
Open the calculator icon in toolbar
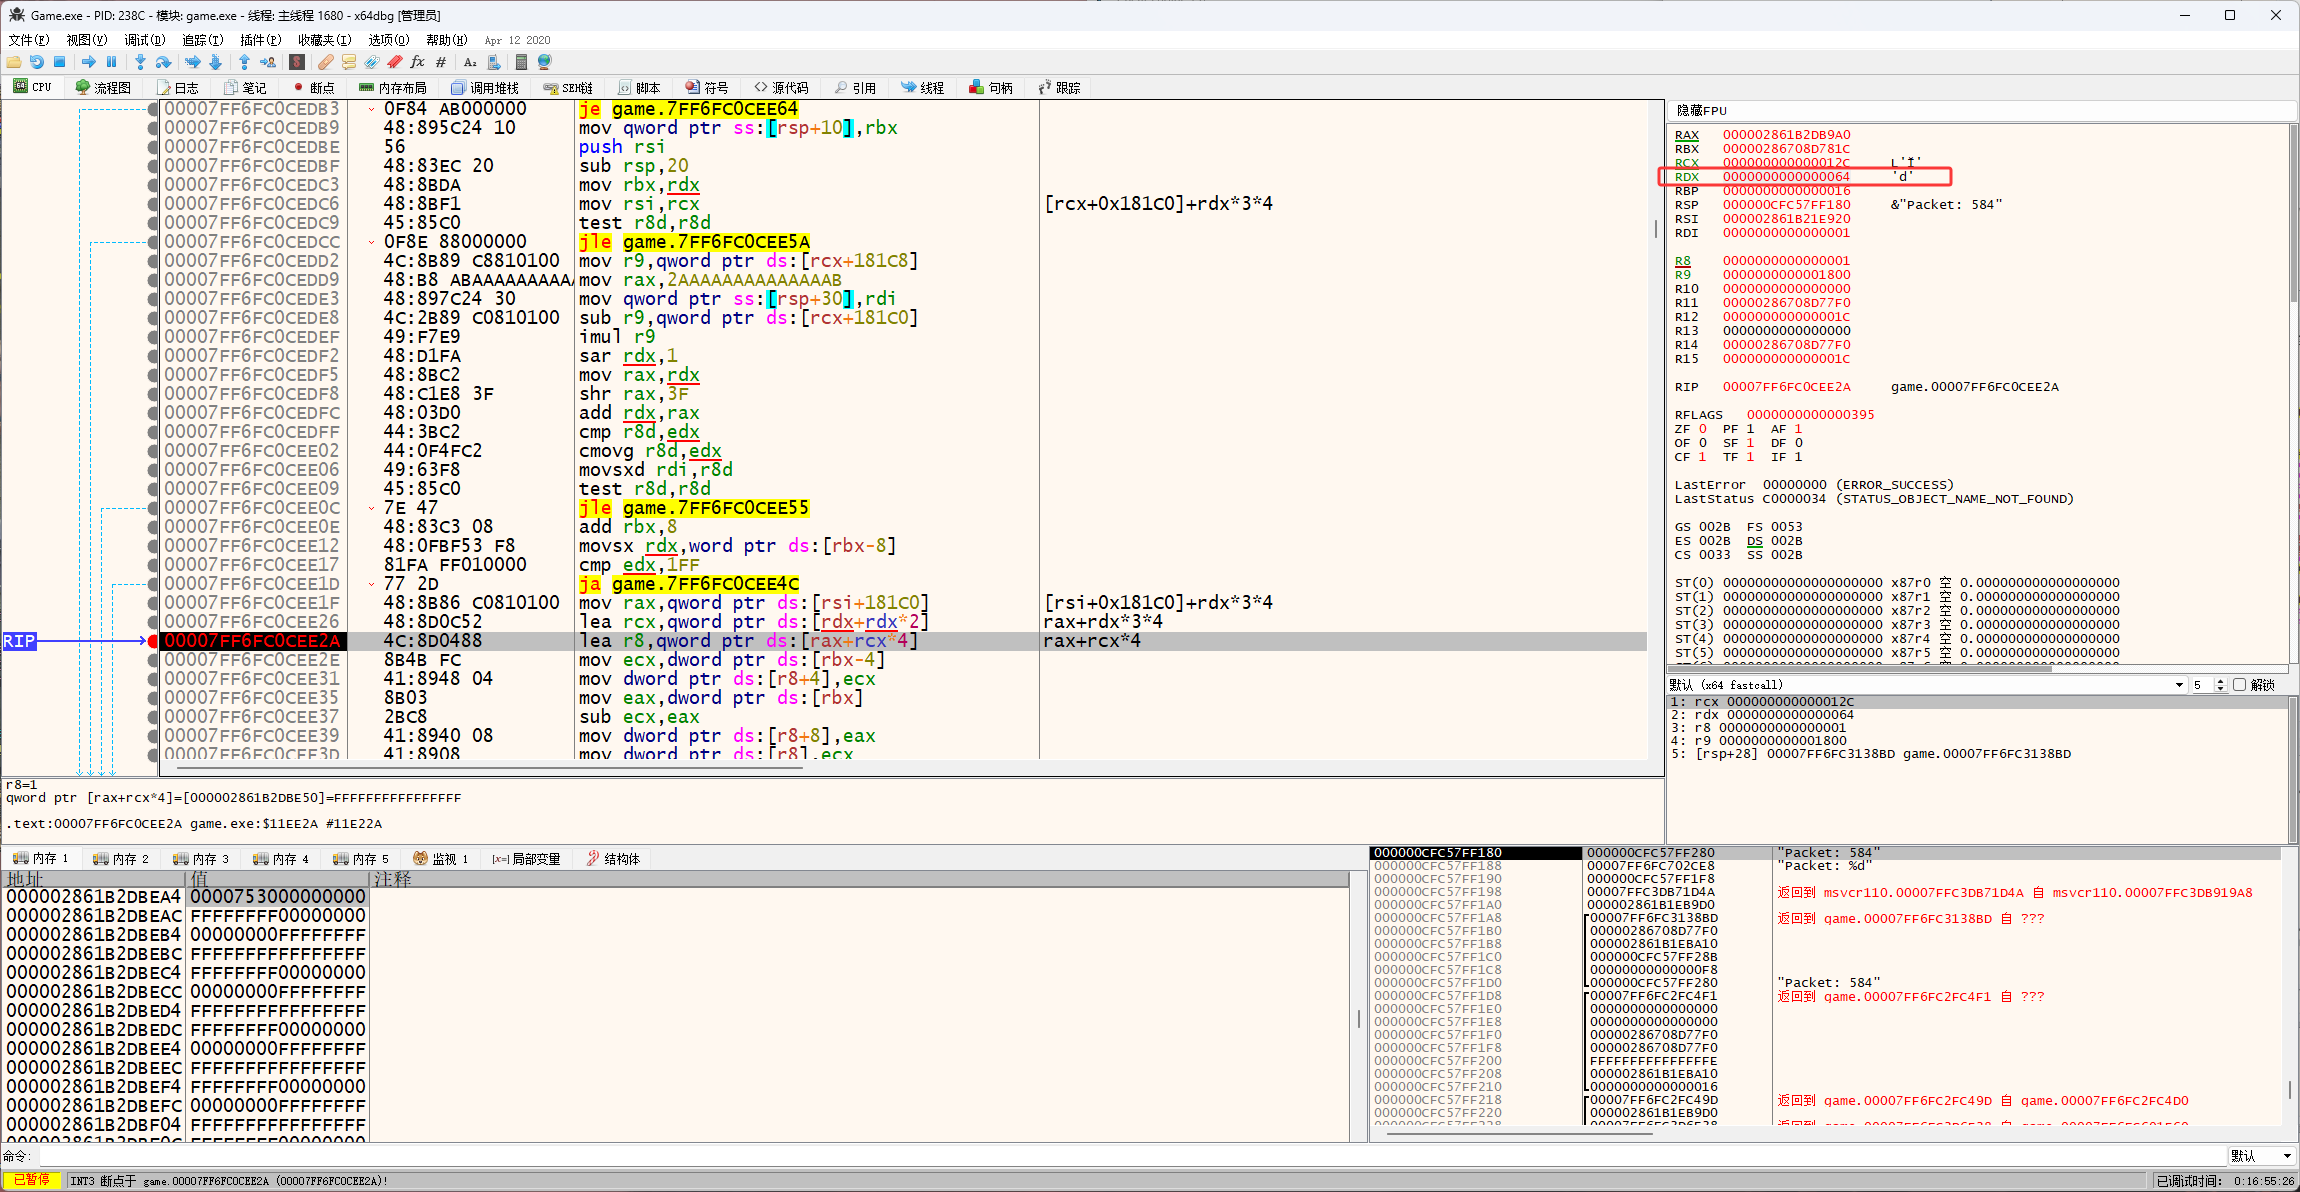tap(521, 62)
